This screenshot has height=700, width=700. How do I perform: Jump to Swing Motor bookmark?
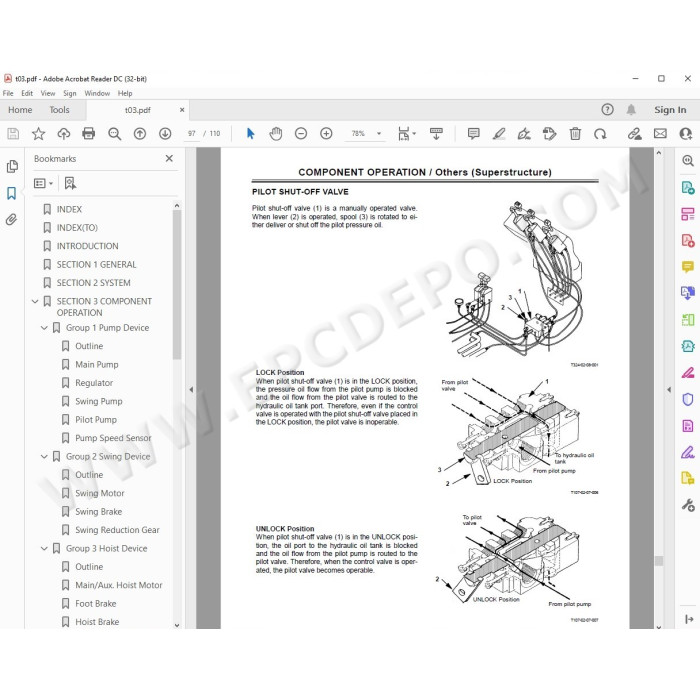100,493
